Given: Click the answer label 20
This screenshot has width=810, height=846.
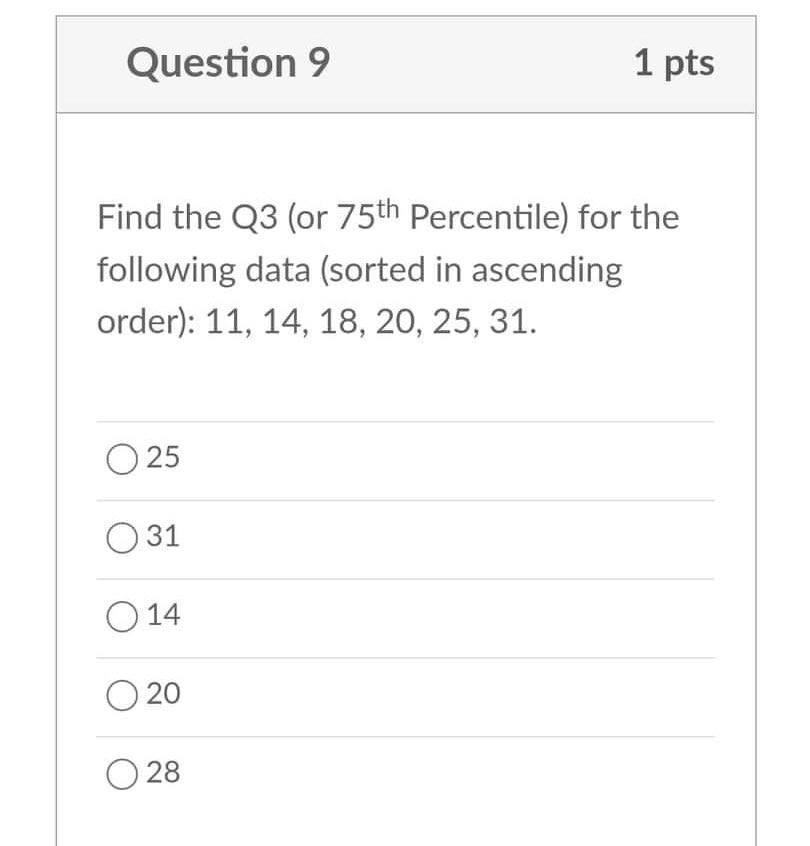Looking at the screenshot, I should point(163,694).
